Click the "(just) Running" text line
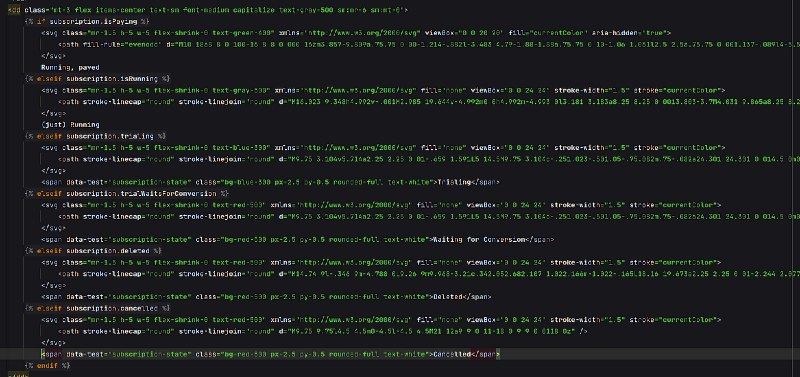 pos(70,124)
